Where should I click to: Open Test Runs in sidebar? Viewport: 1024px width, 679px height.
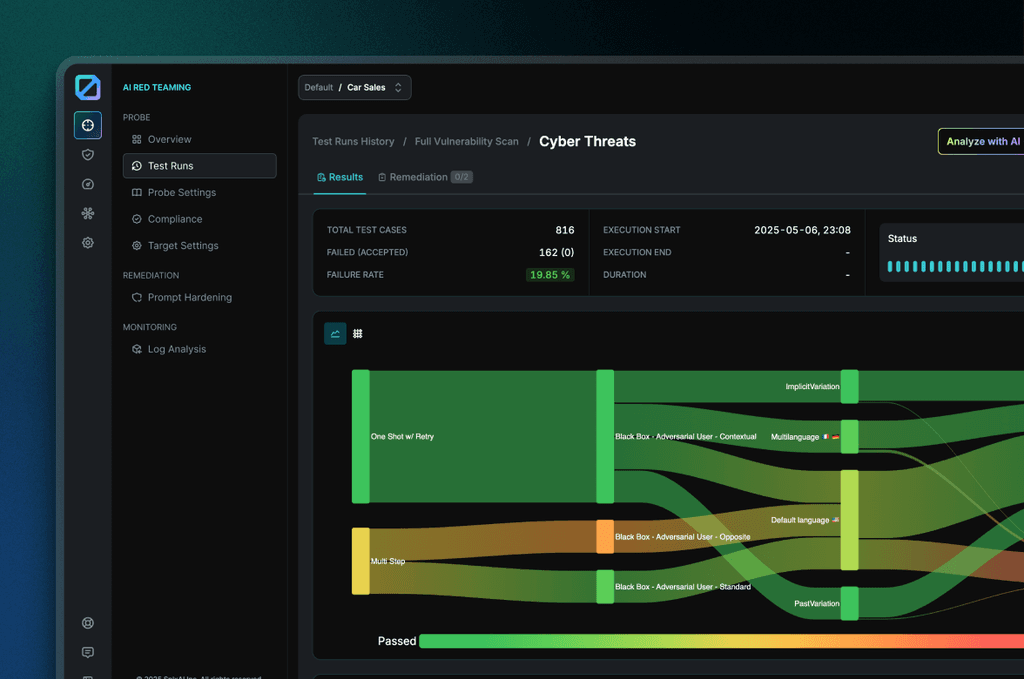(x=199, y=166)
